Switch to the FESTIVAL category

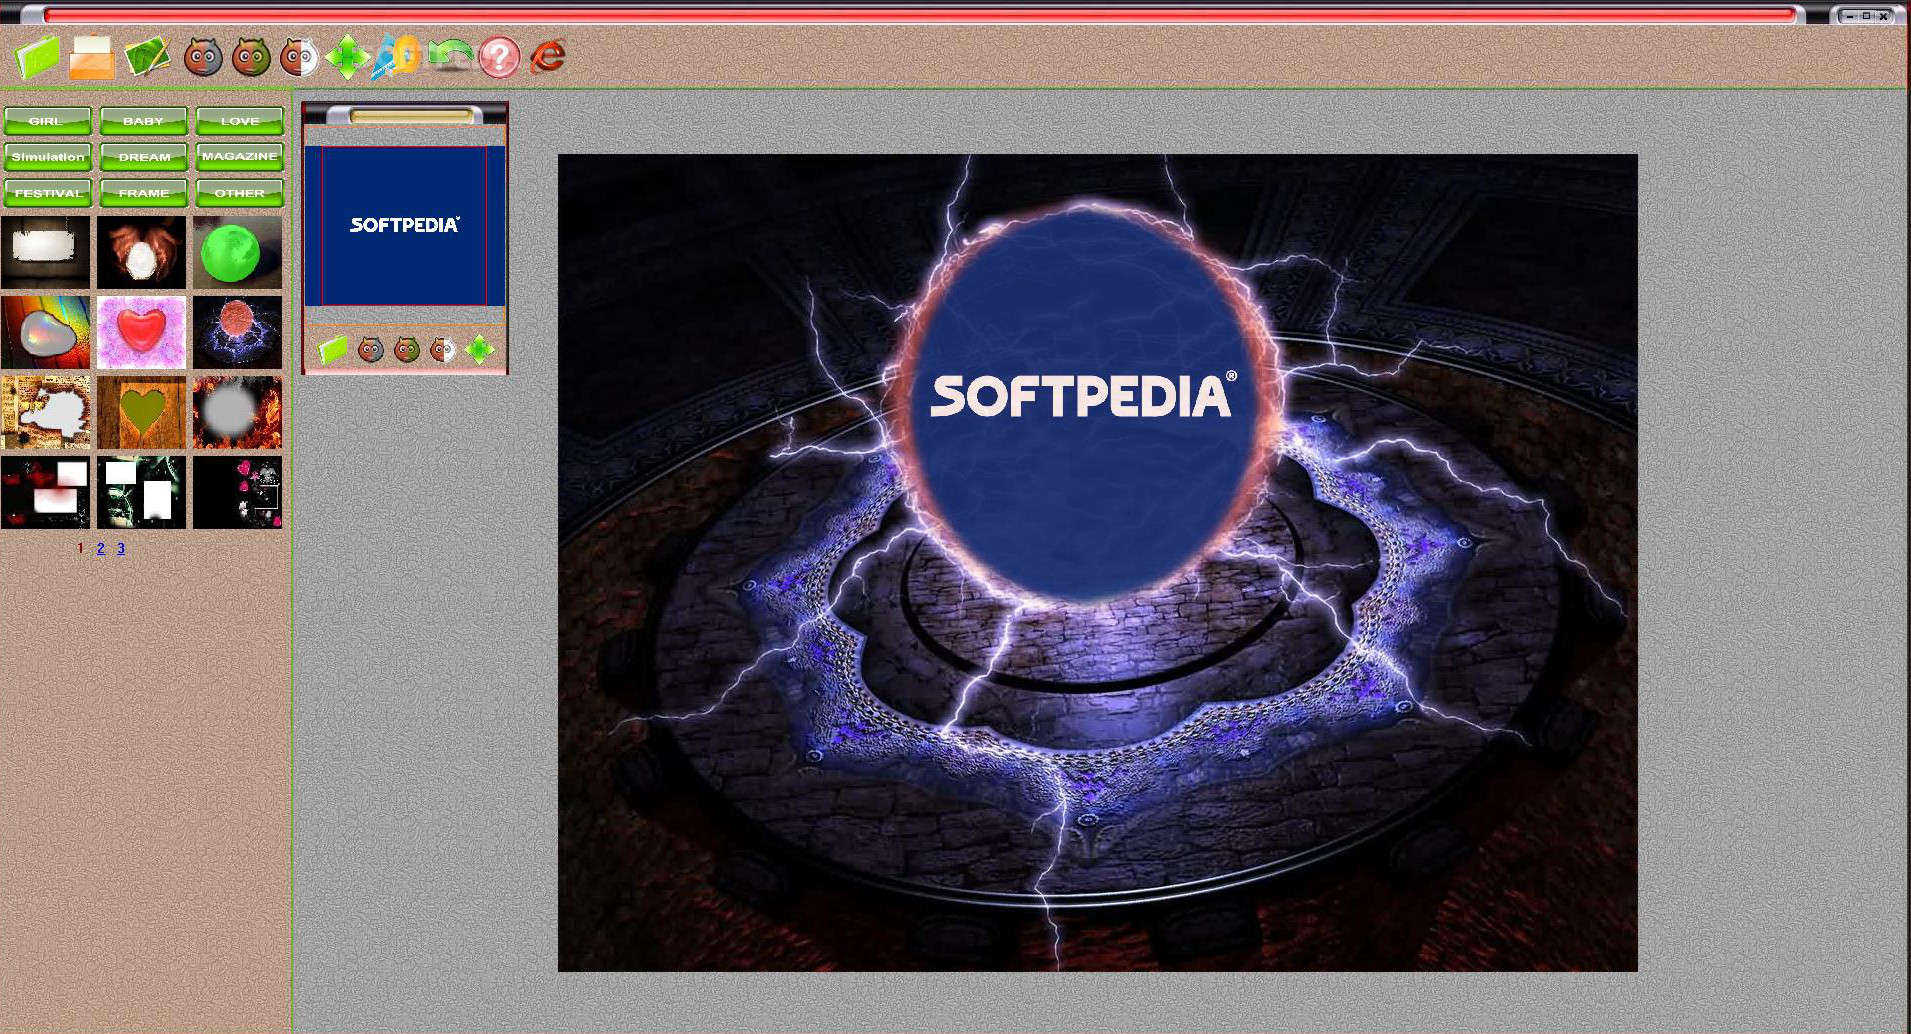47,193
